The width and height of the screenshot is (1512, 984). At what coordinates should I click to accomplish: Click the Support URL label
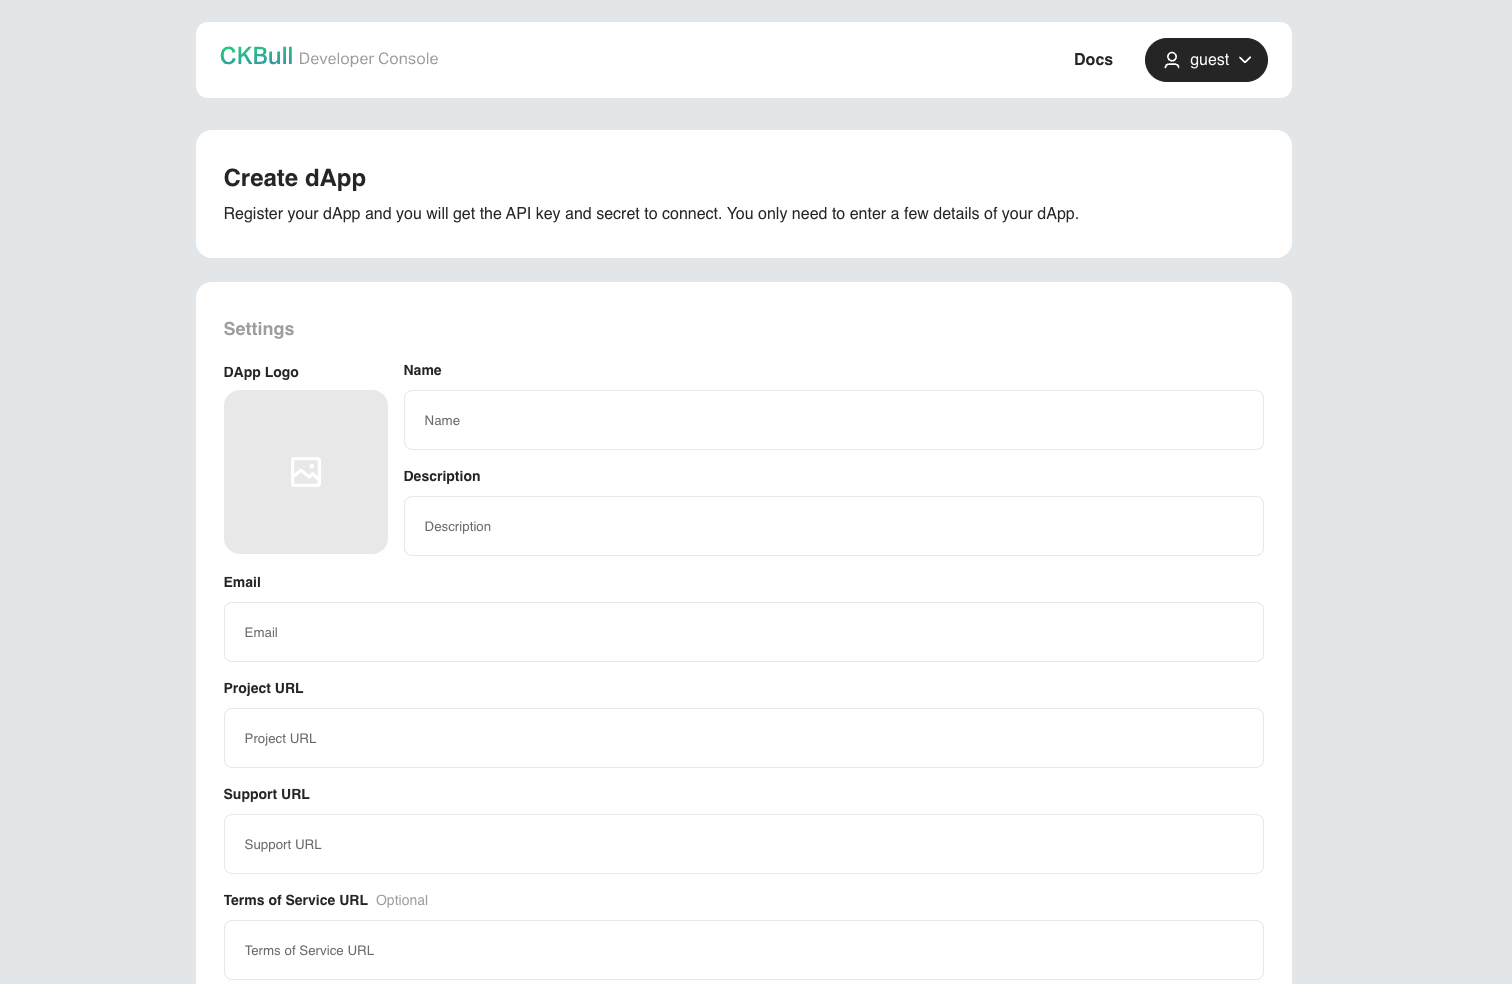[x=266, y=794]
